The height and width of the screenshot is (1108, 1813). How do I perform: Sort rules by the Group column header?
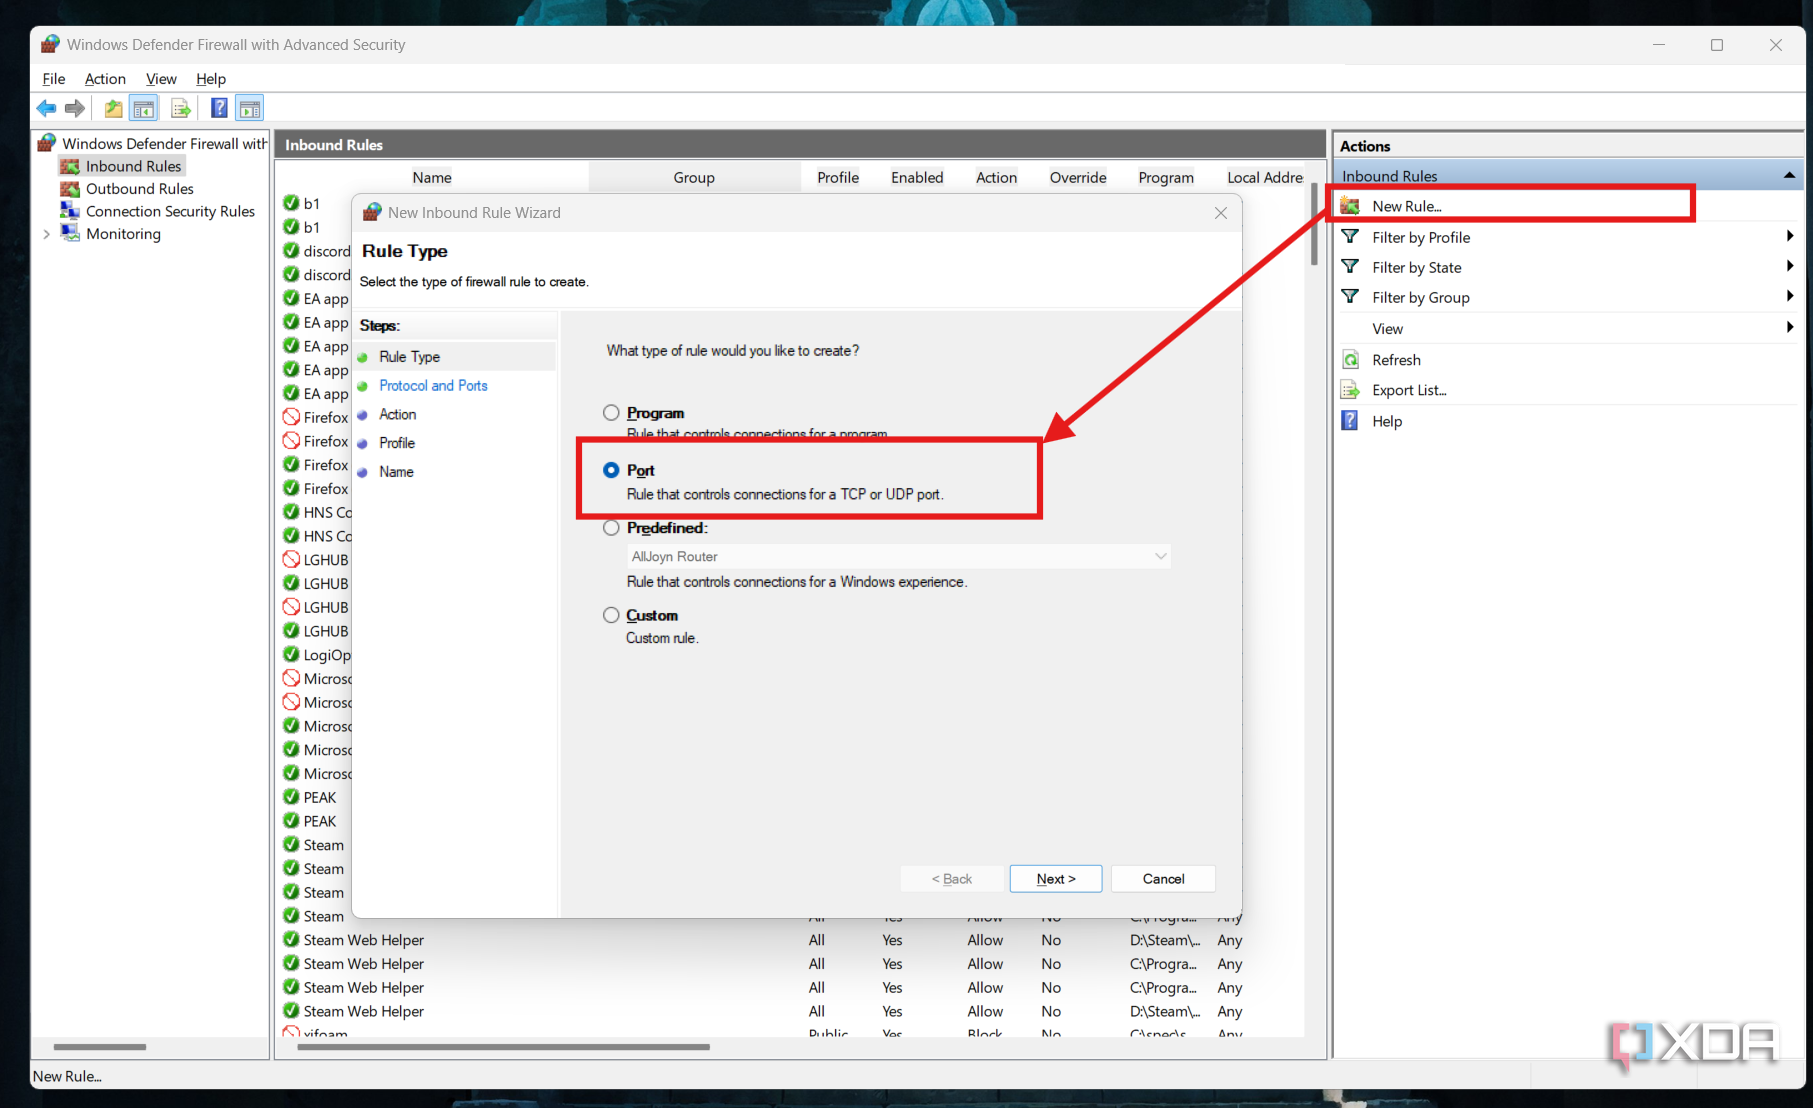694,178
